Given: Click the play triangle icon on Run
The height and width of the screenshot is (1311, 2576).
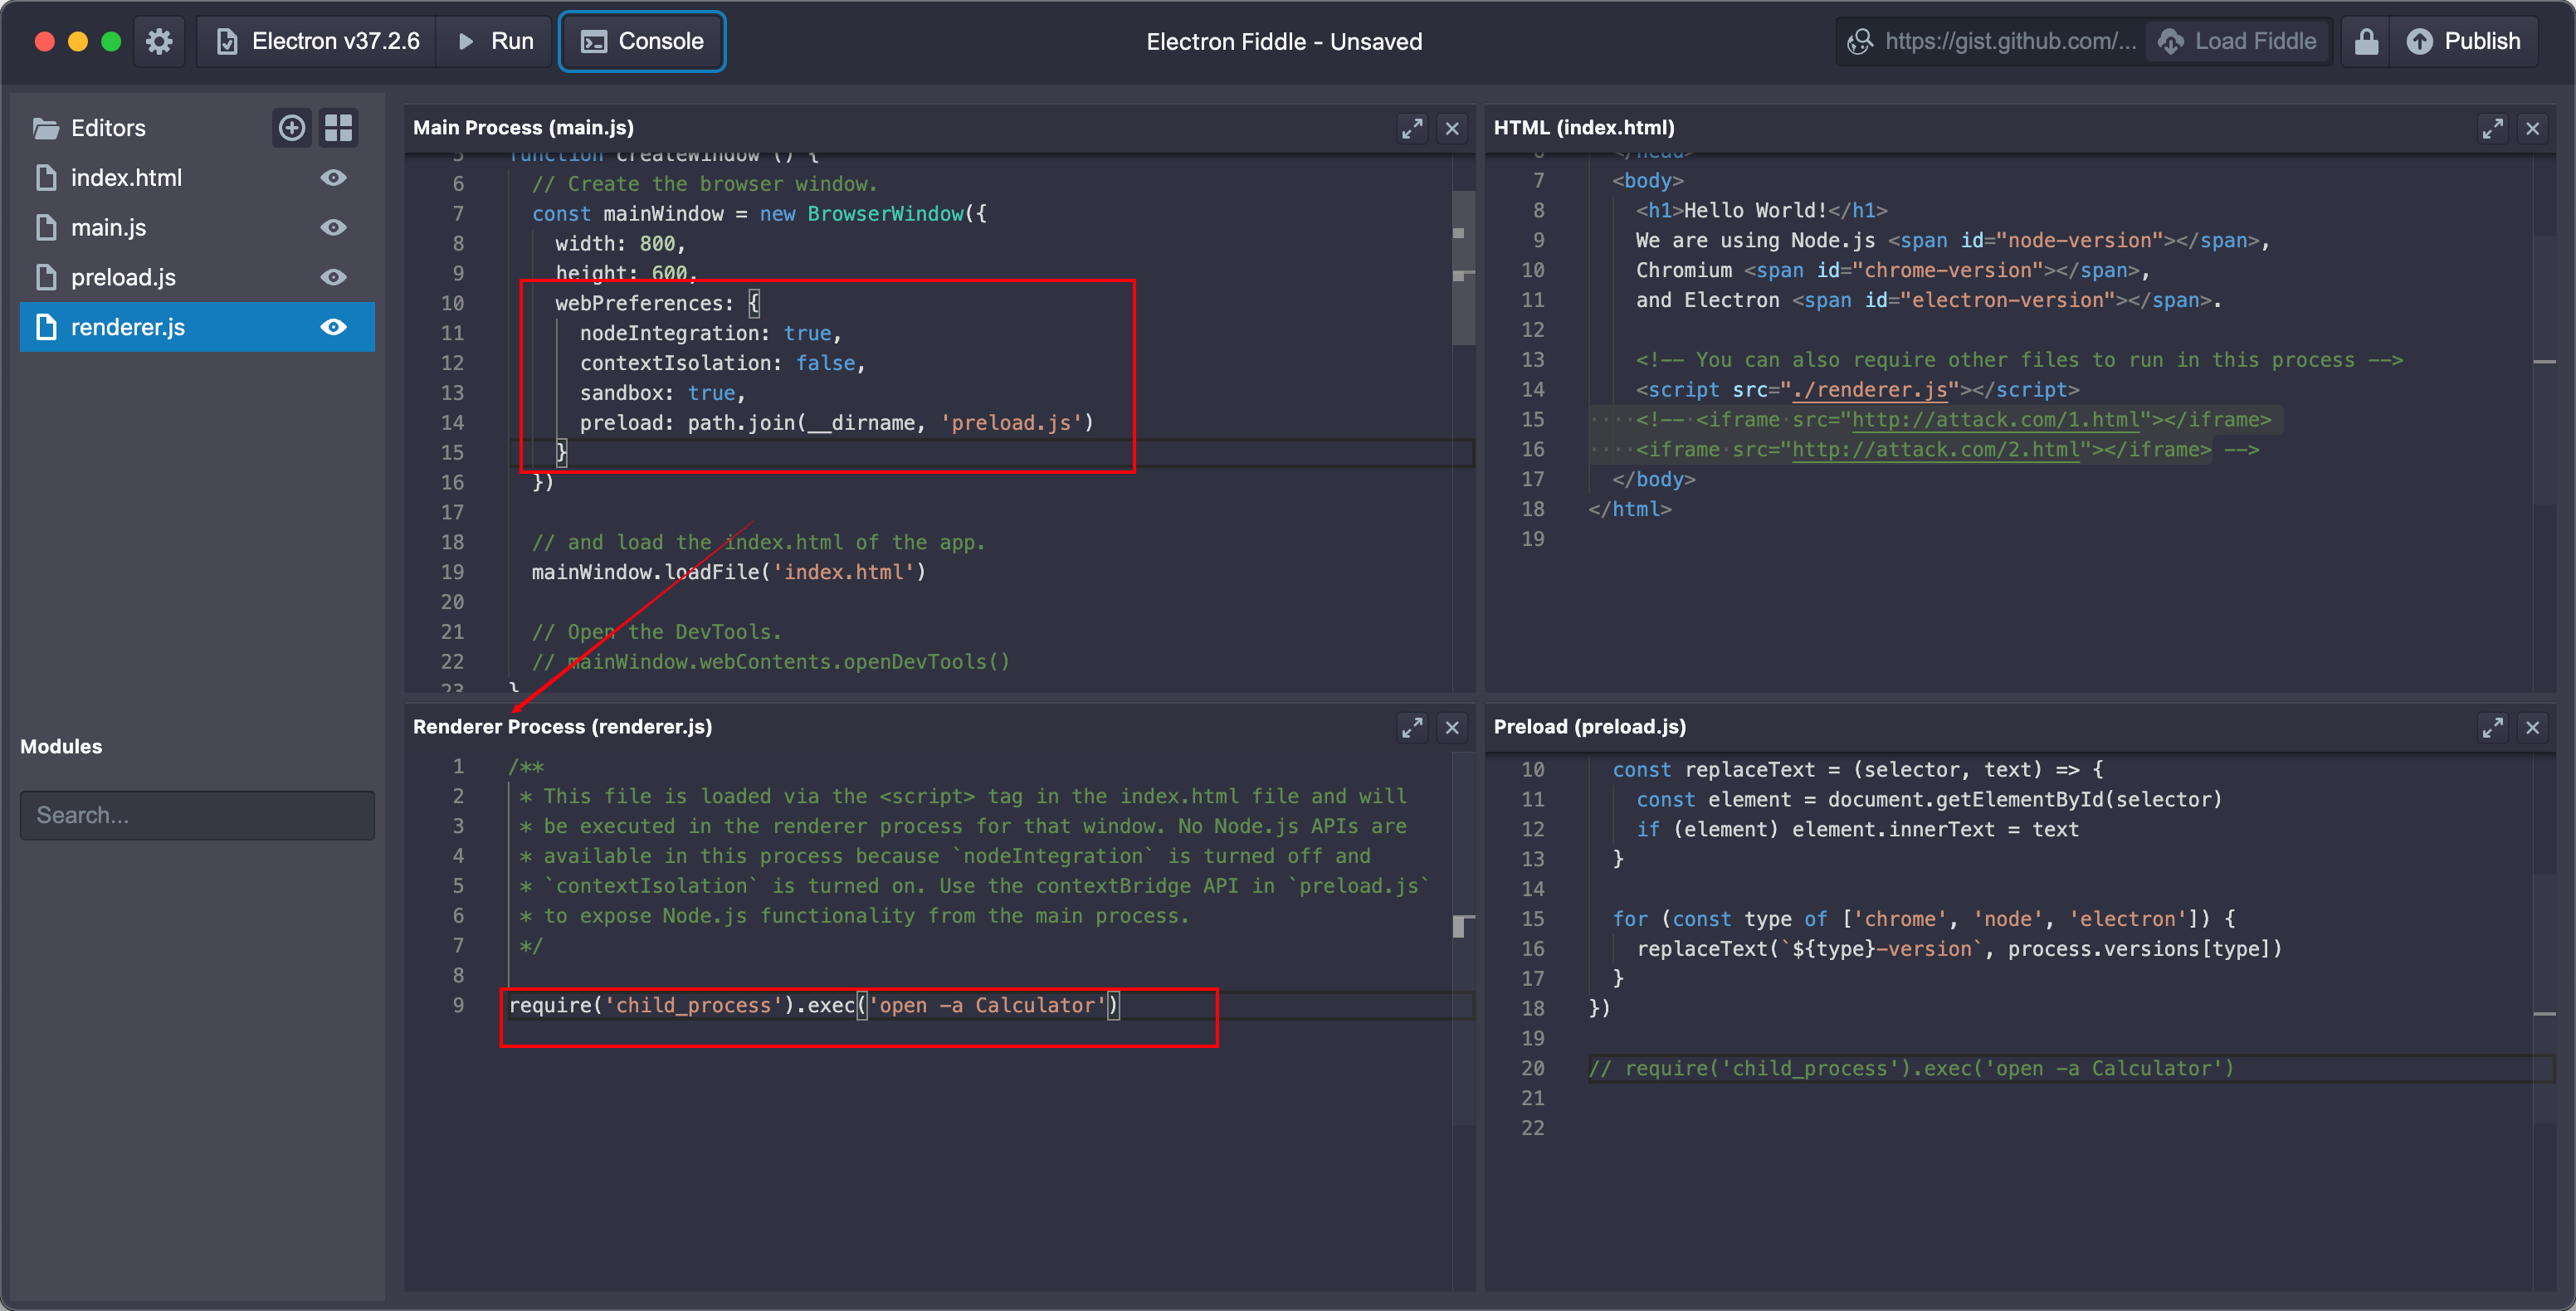Looking at the screenshot, I should point(465,41).
